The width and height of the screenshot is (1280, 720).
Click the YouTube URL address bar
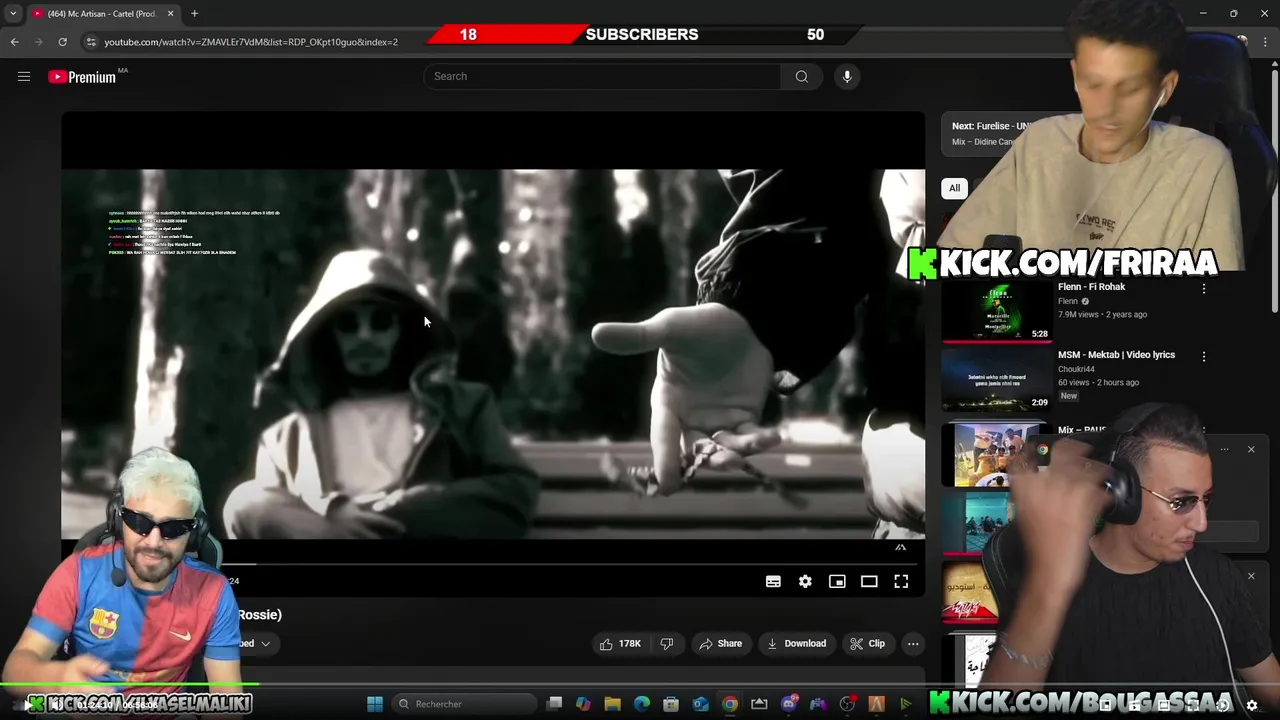(x=251, y=42)
